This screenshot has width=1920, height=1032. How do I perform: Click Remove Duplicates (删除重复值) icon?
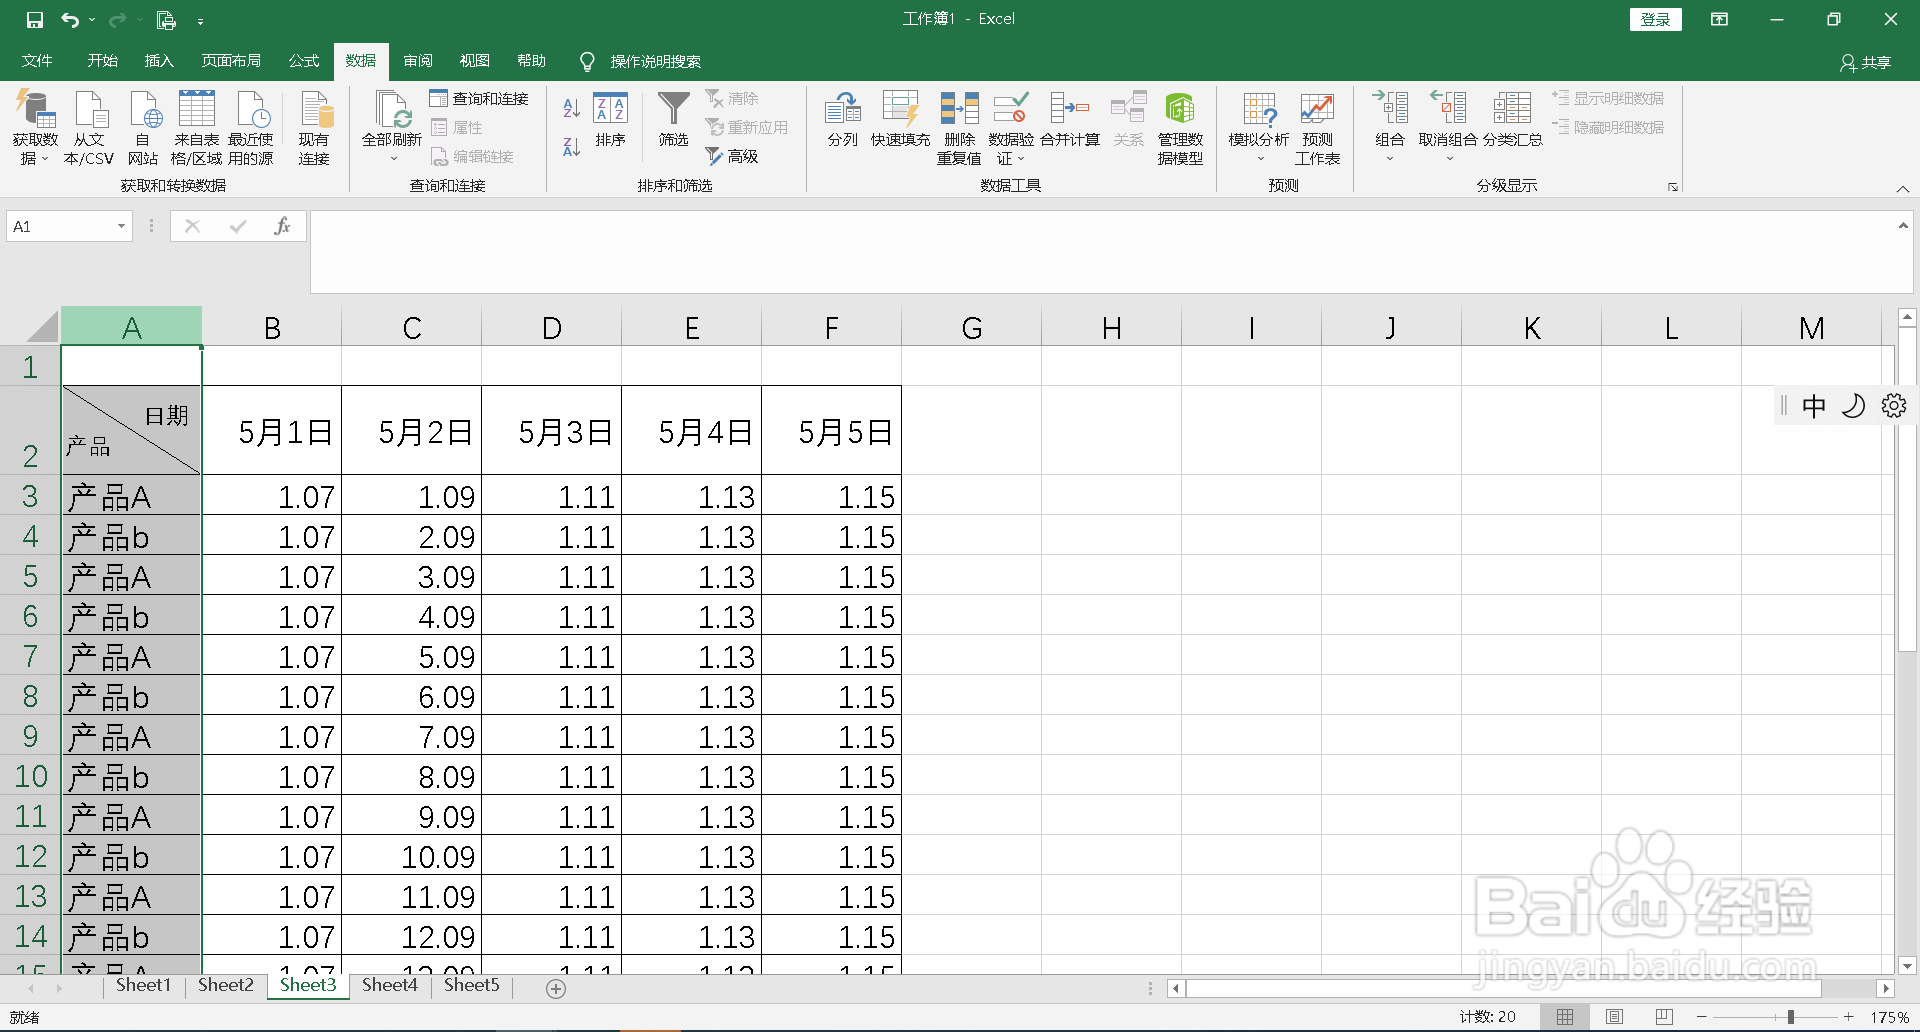click(x=959, y=128)
